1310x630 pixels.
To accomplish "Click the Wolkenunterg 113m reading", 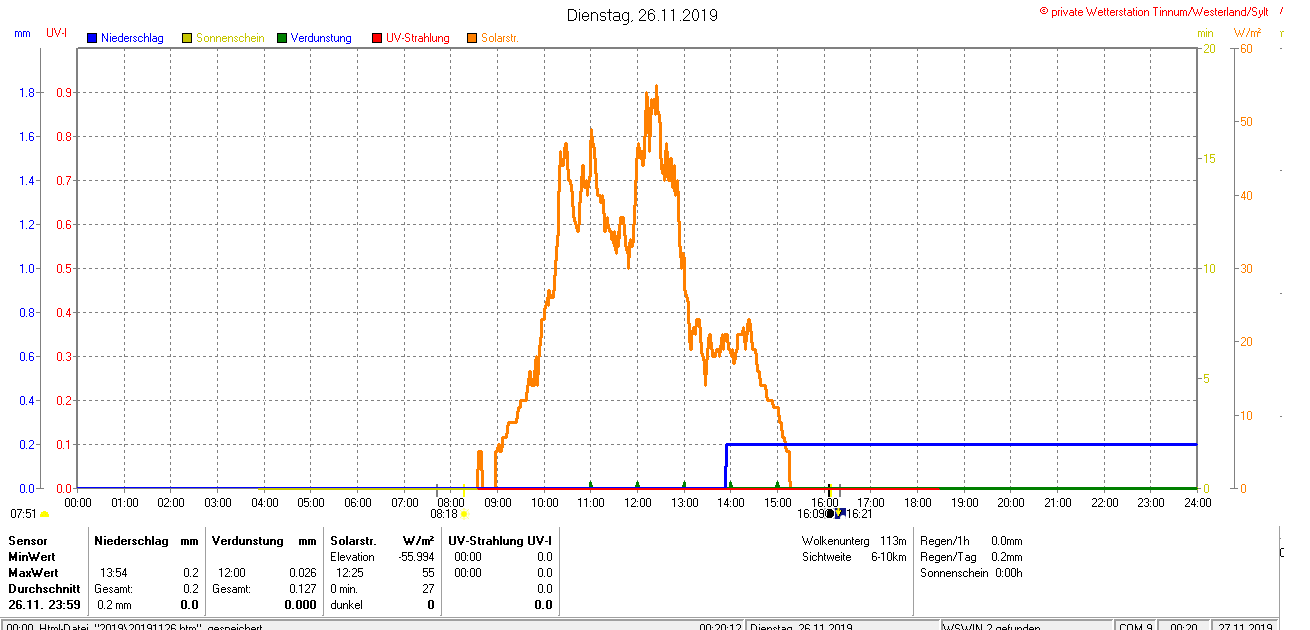I will coord(854,540).
